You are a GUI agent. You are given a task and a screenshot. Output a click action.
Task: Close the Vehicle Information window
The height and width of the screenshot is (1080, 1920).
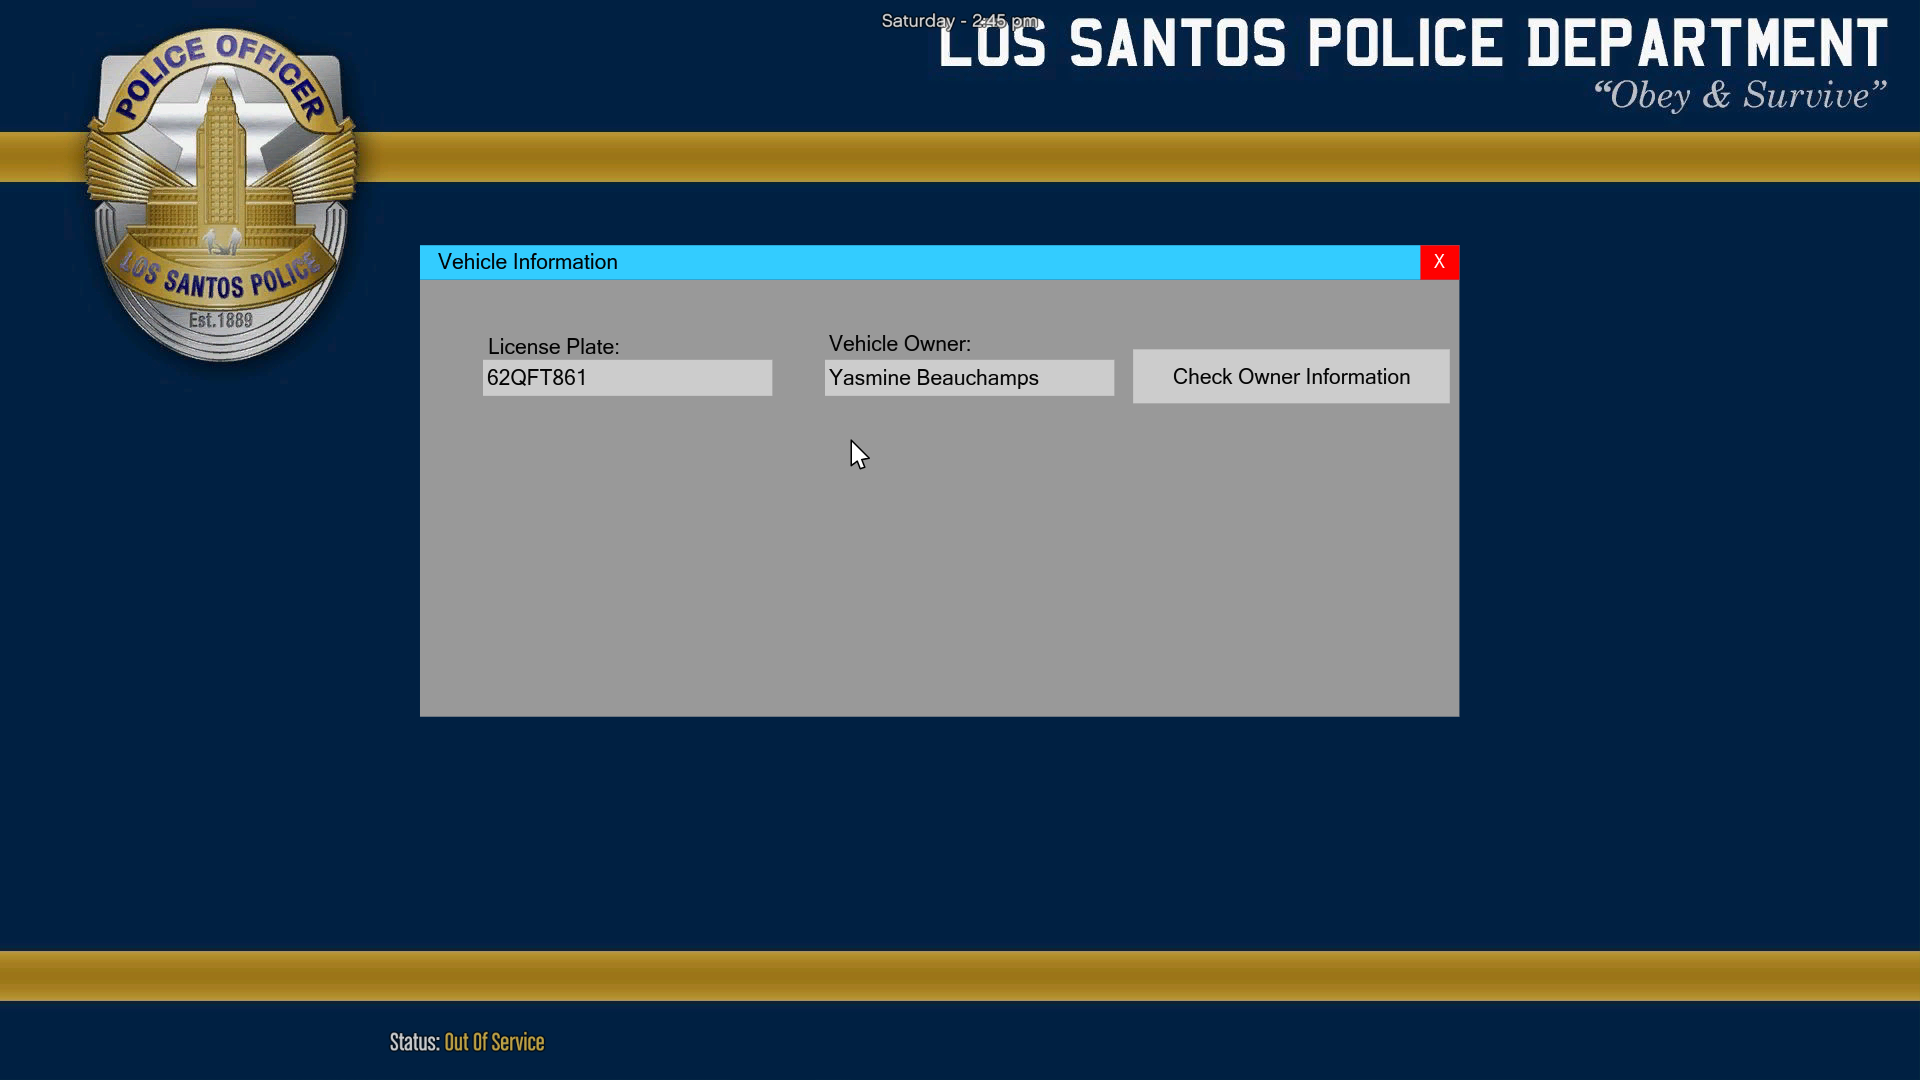(x=1439, y=262)
